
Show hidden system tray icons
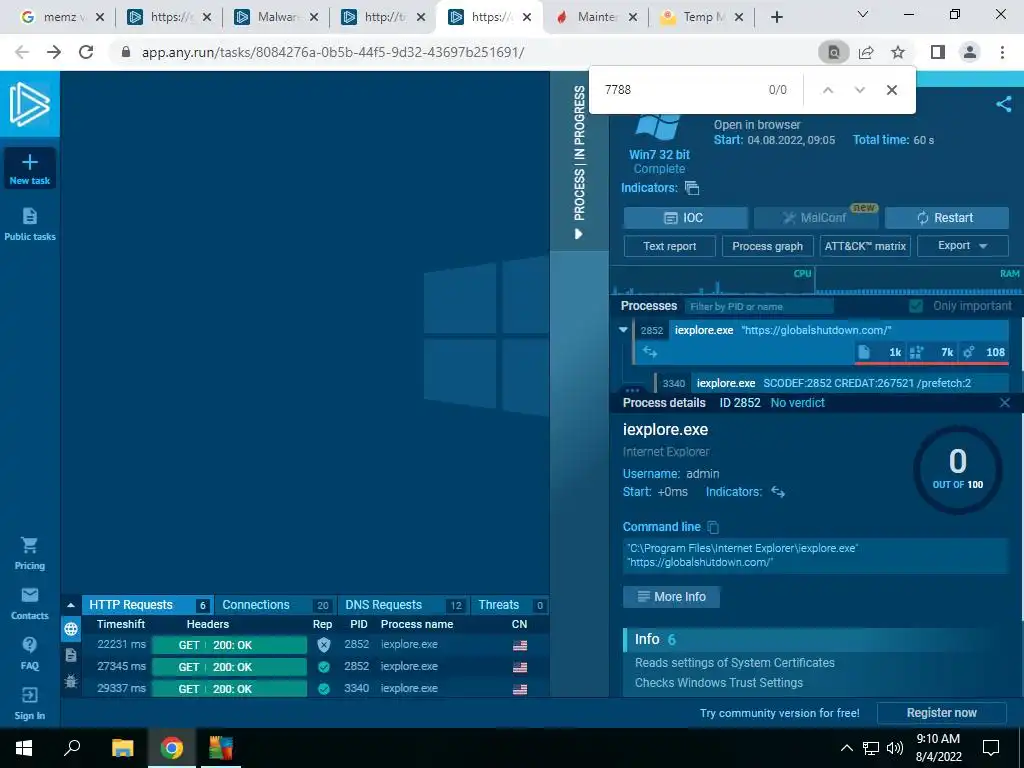tap(846, 748)
